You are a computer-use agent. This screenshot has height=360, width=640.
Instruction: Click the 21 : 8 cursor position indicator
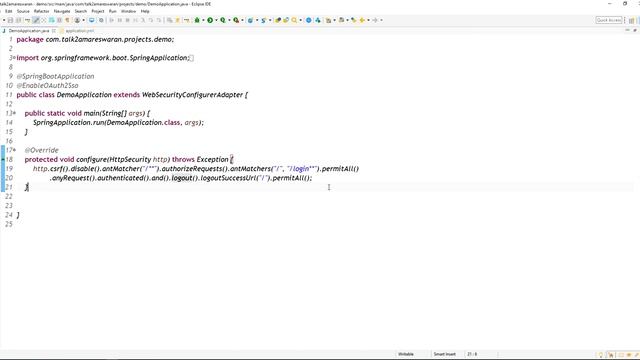[472, 354]
